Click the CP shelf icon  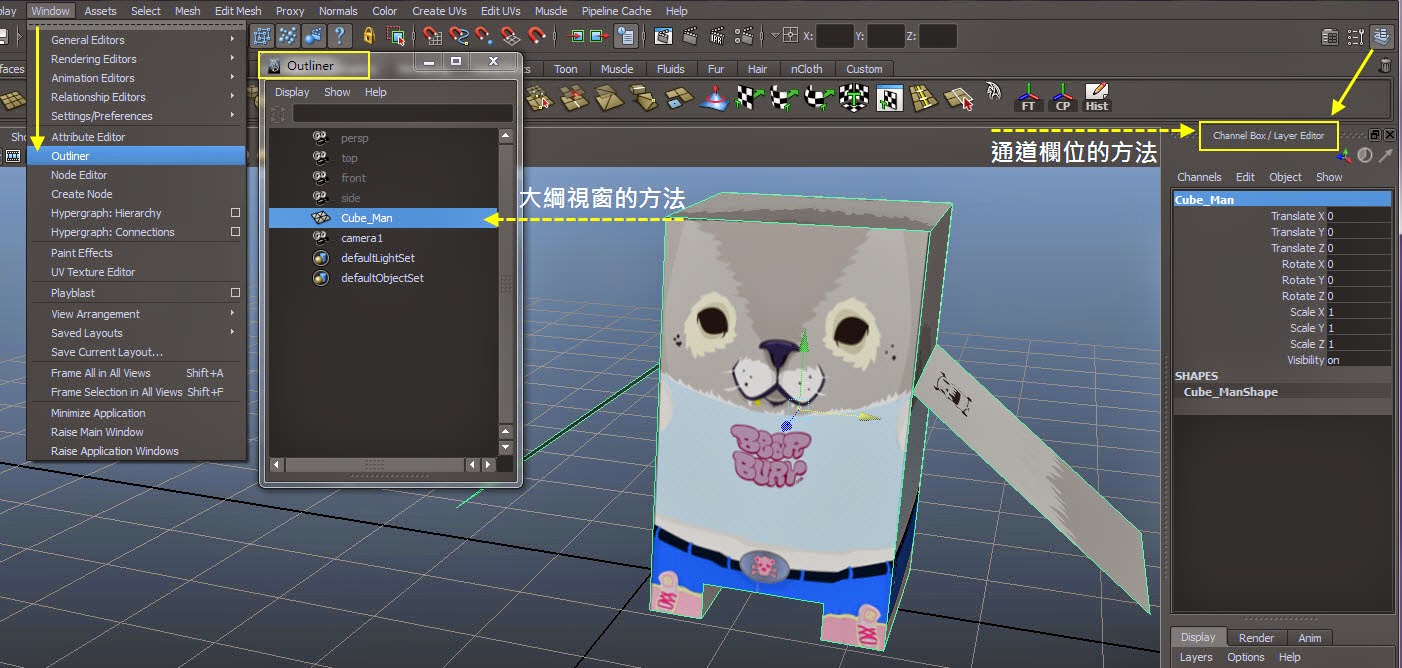tap(1061, 97)
